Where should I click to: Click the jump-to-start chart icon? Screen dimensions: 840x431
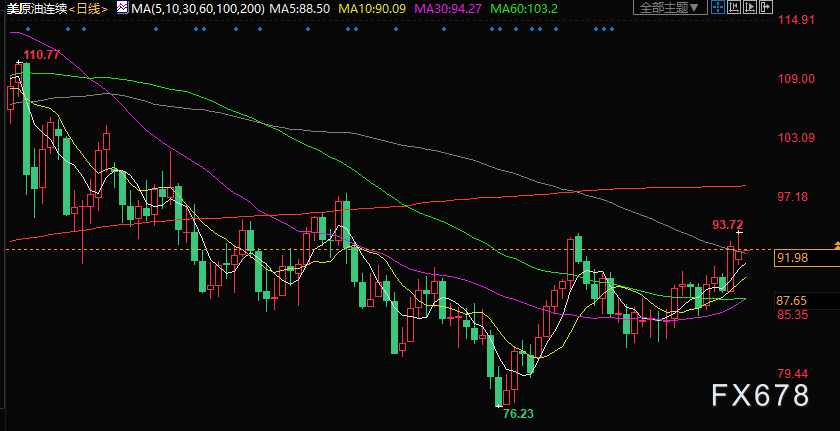pos(734,7)
